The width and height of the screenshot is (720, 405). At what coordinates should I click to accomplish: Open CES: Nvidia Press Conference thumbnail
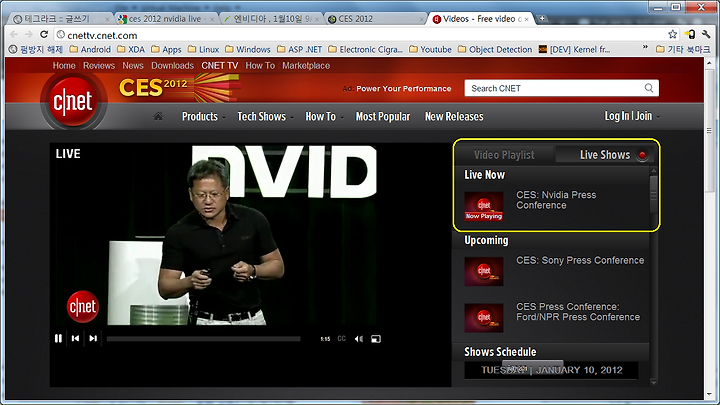pyautogui.click(x=484, y=206)
